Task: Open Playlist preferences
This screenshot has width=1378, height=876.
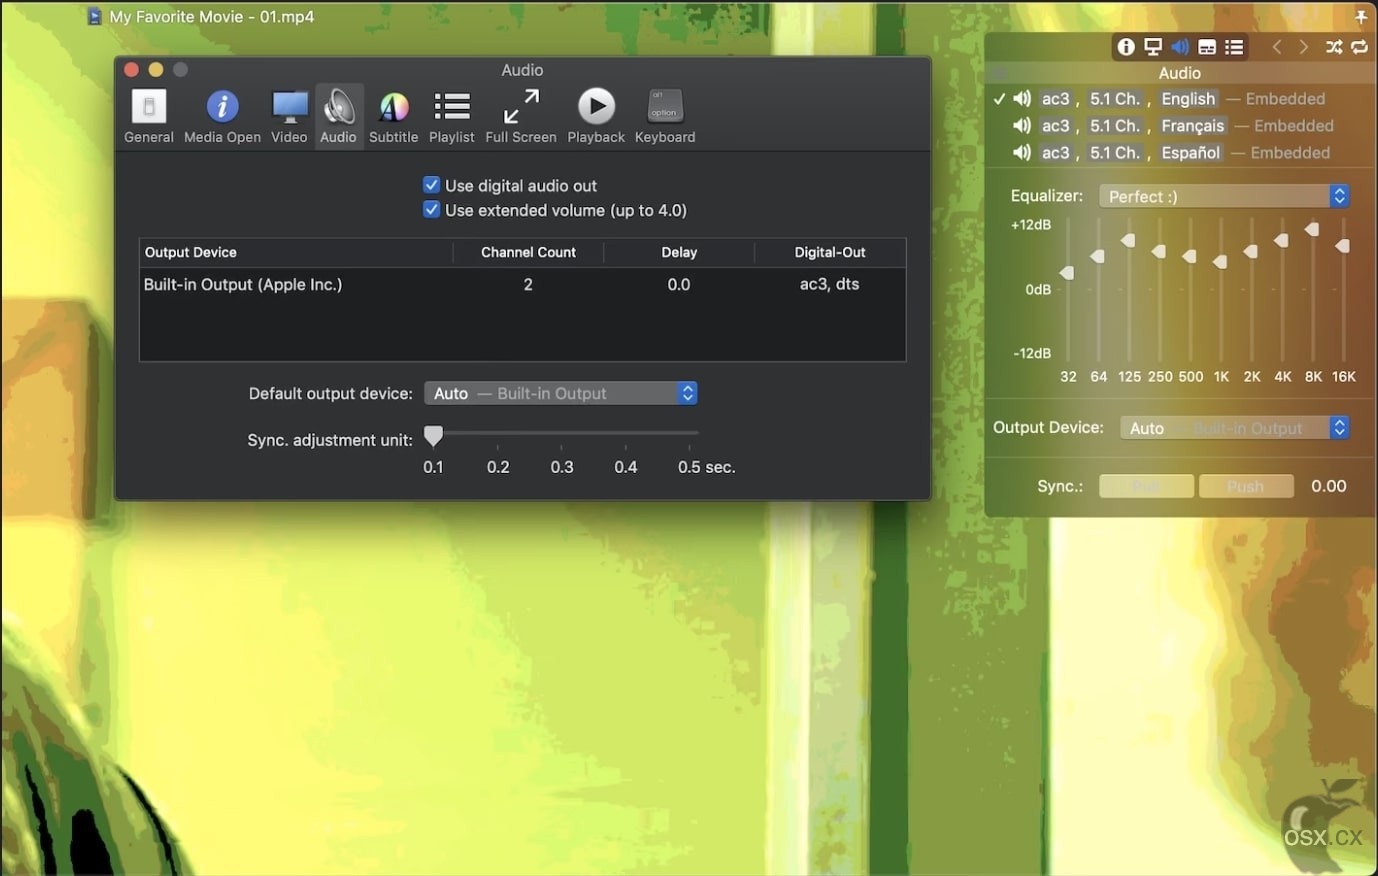Action: 452,117
